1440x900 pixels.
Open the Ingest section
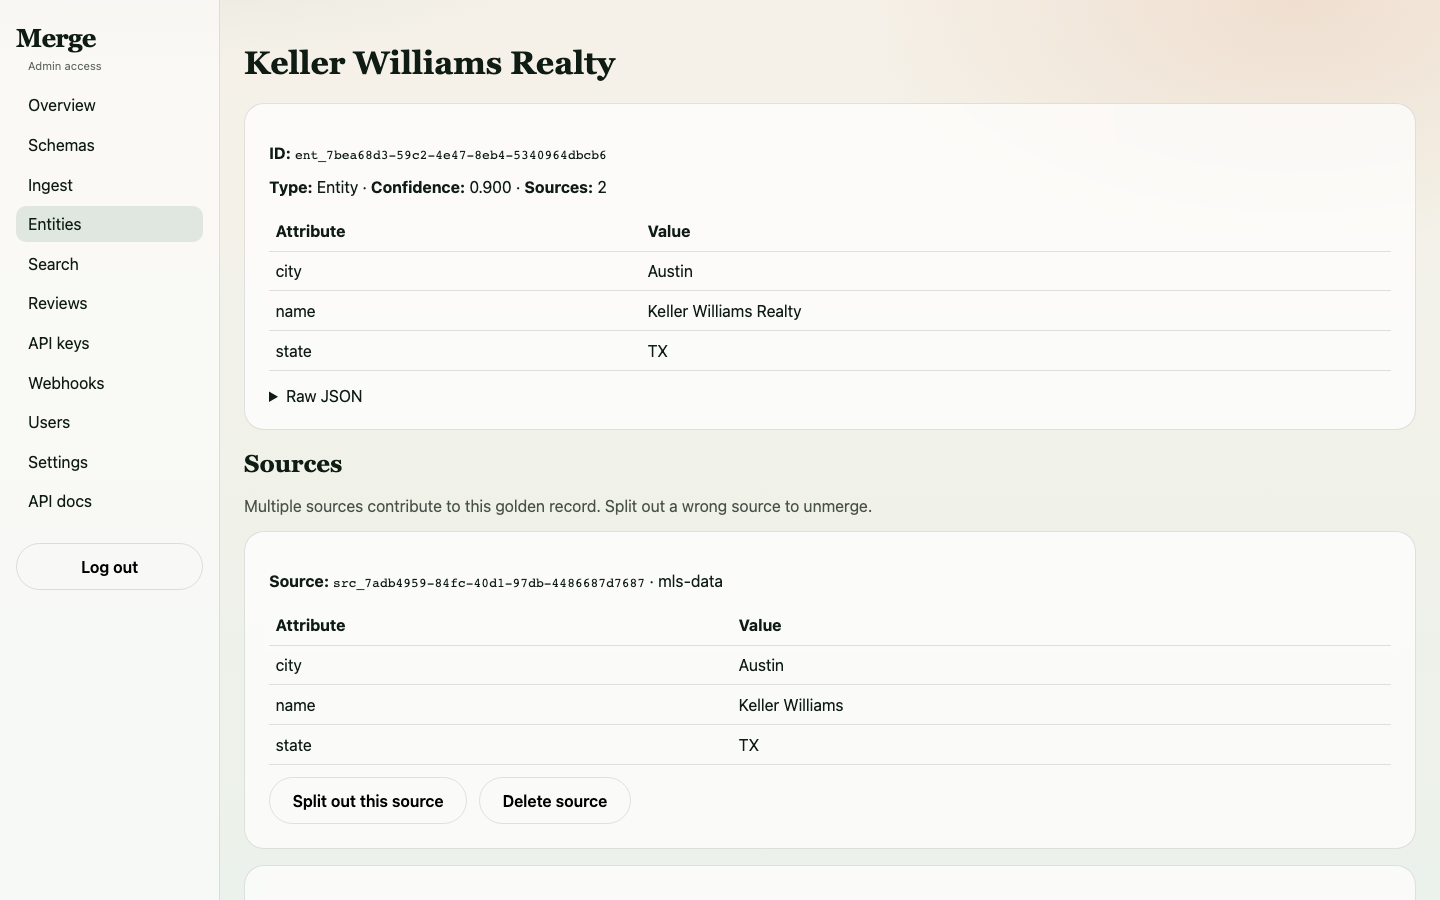coord(109,185)
